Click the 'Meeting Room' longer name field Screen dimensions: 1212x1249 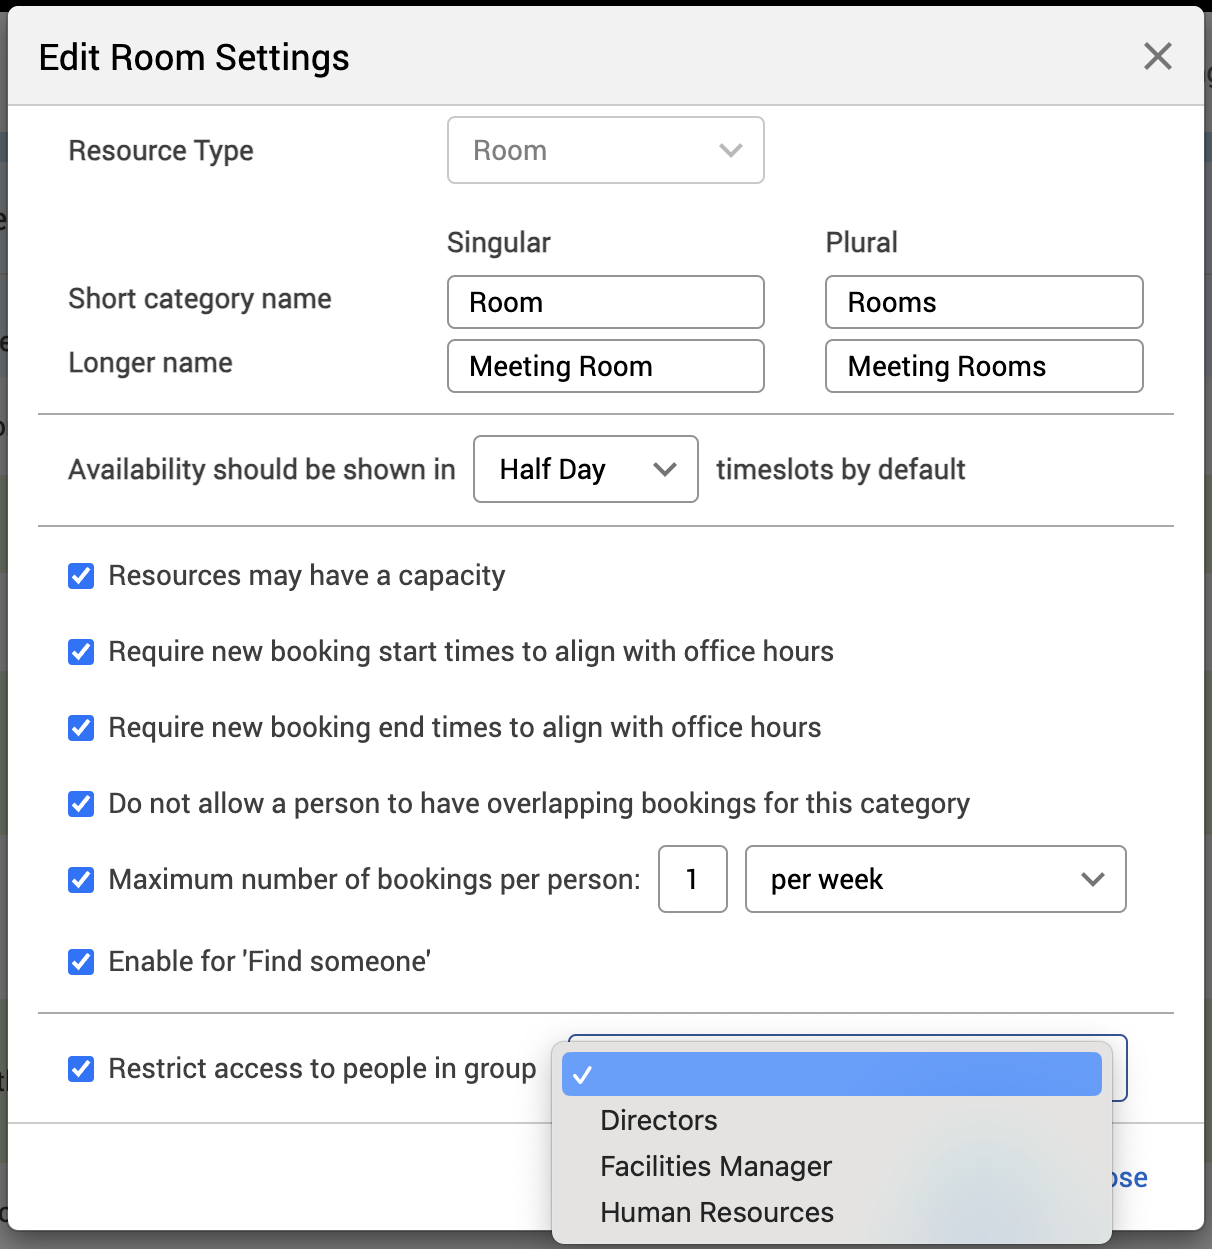(604, 366)
